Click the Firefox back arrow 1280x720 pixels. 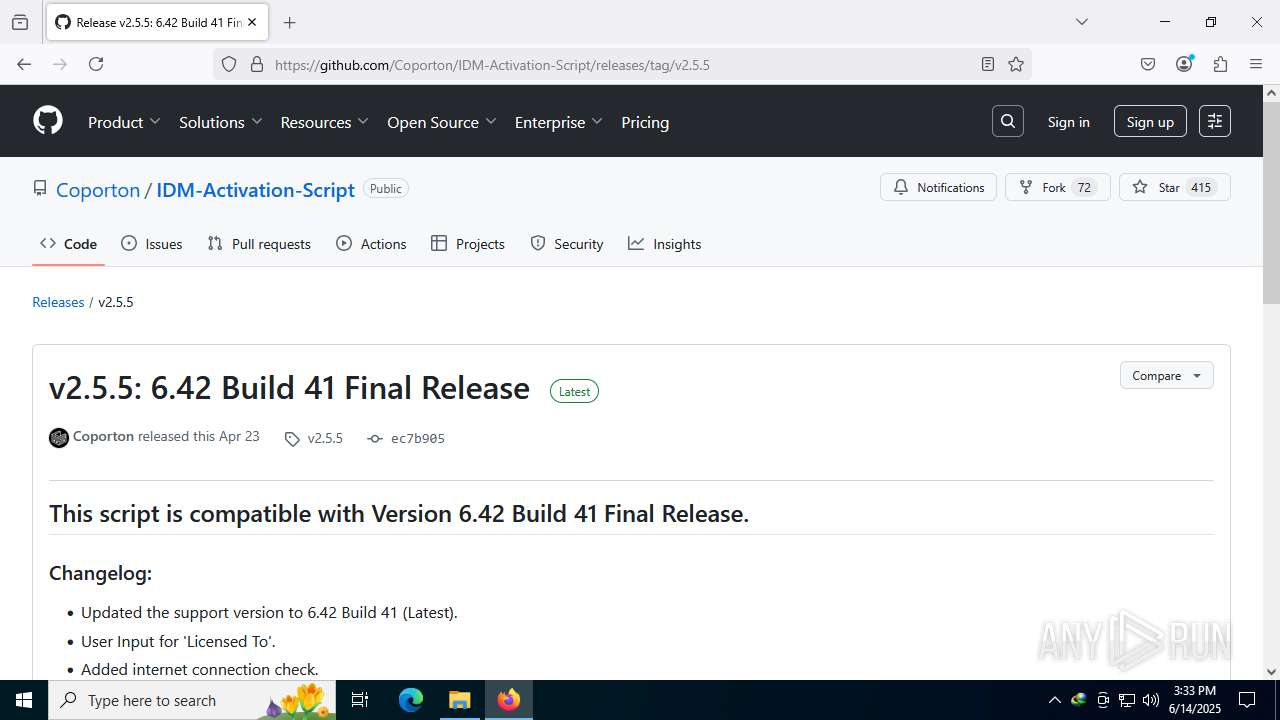24,64
